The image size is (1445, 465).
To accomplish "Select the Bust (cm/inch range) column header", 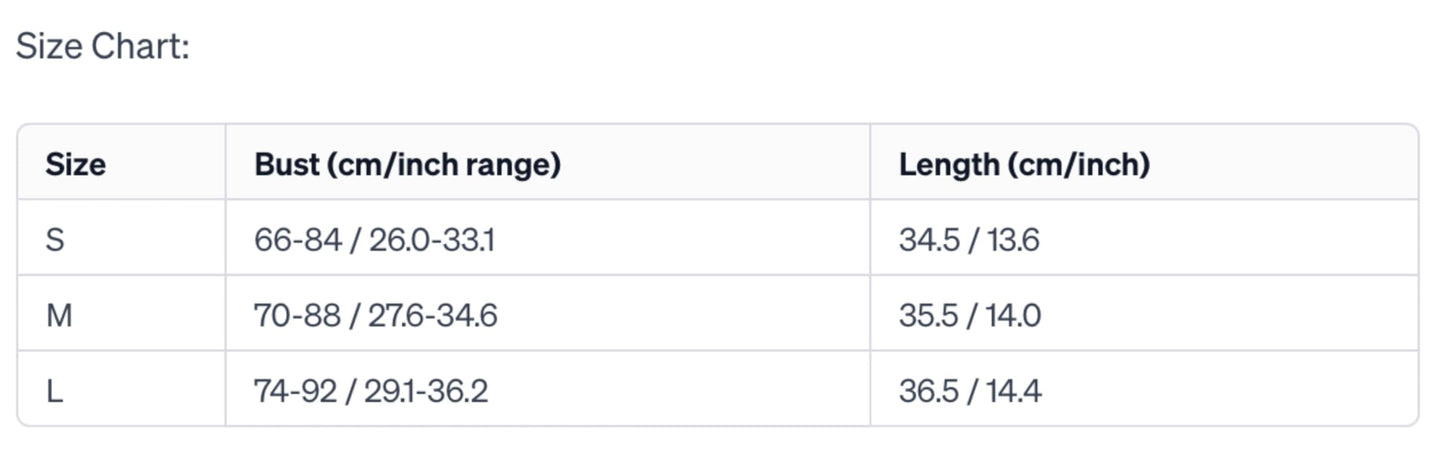I will point(407,165).
